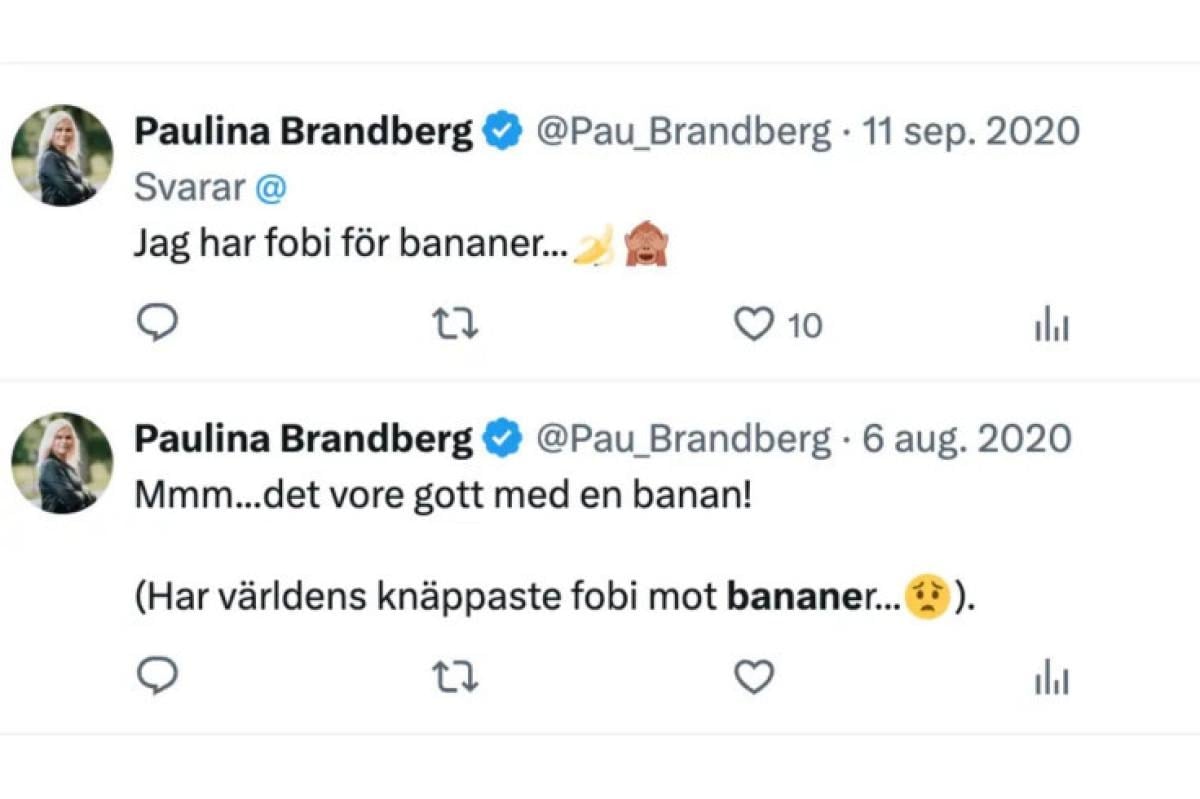
Task: Open the '11 sep. 2020' timestamp link
Action: 971,132
